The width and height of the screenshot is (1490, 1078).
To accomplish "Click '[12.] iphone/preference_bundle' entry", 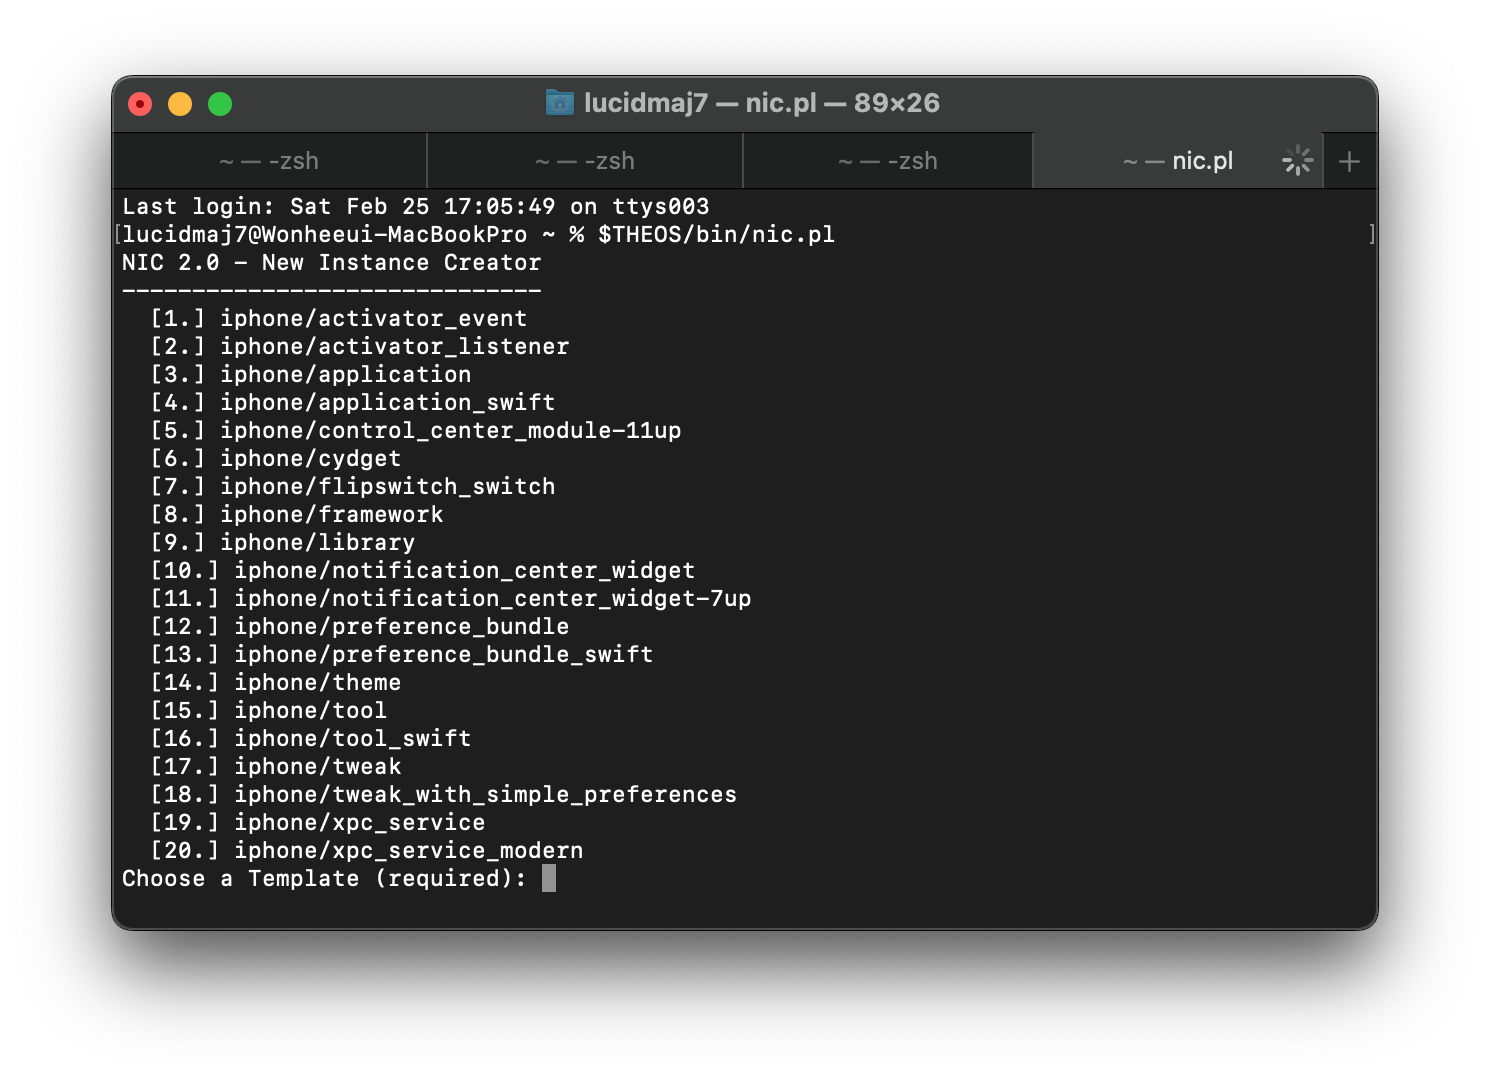I will click(x=360, y=627).
